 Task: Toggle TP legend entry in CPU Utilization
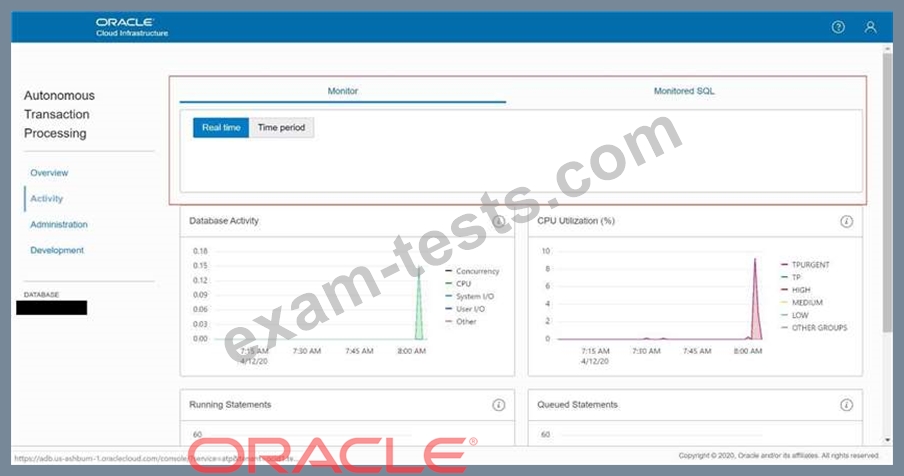click(x=790, y=277)
